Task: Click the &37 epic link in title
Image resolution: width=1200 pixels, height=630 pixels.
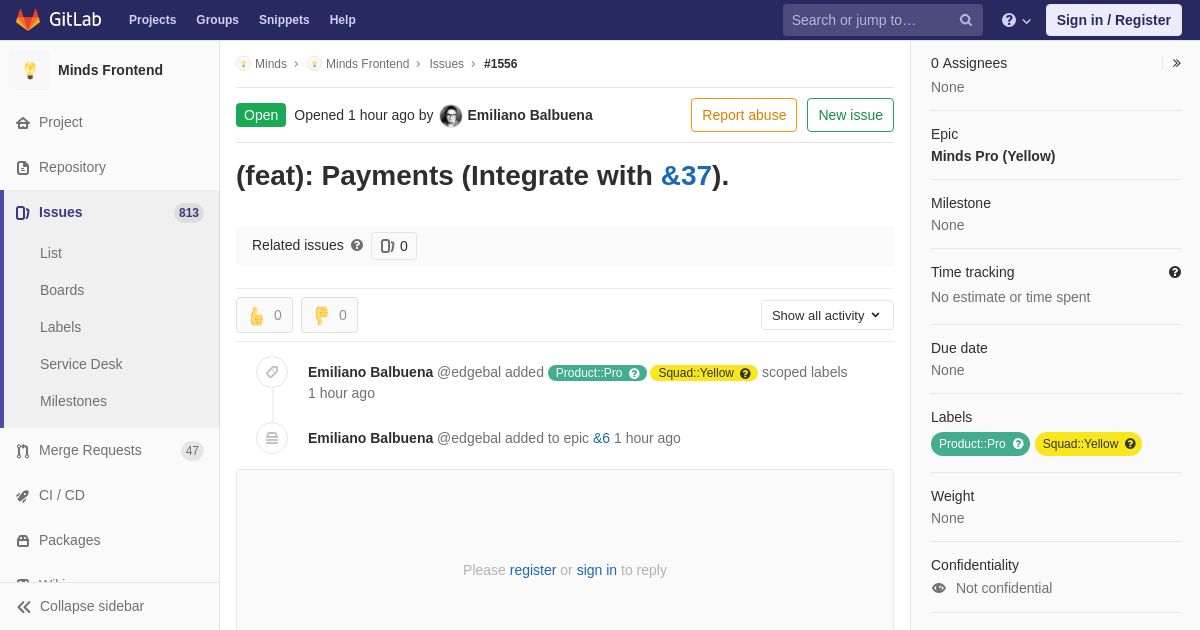Action: pos(686,176)
